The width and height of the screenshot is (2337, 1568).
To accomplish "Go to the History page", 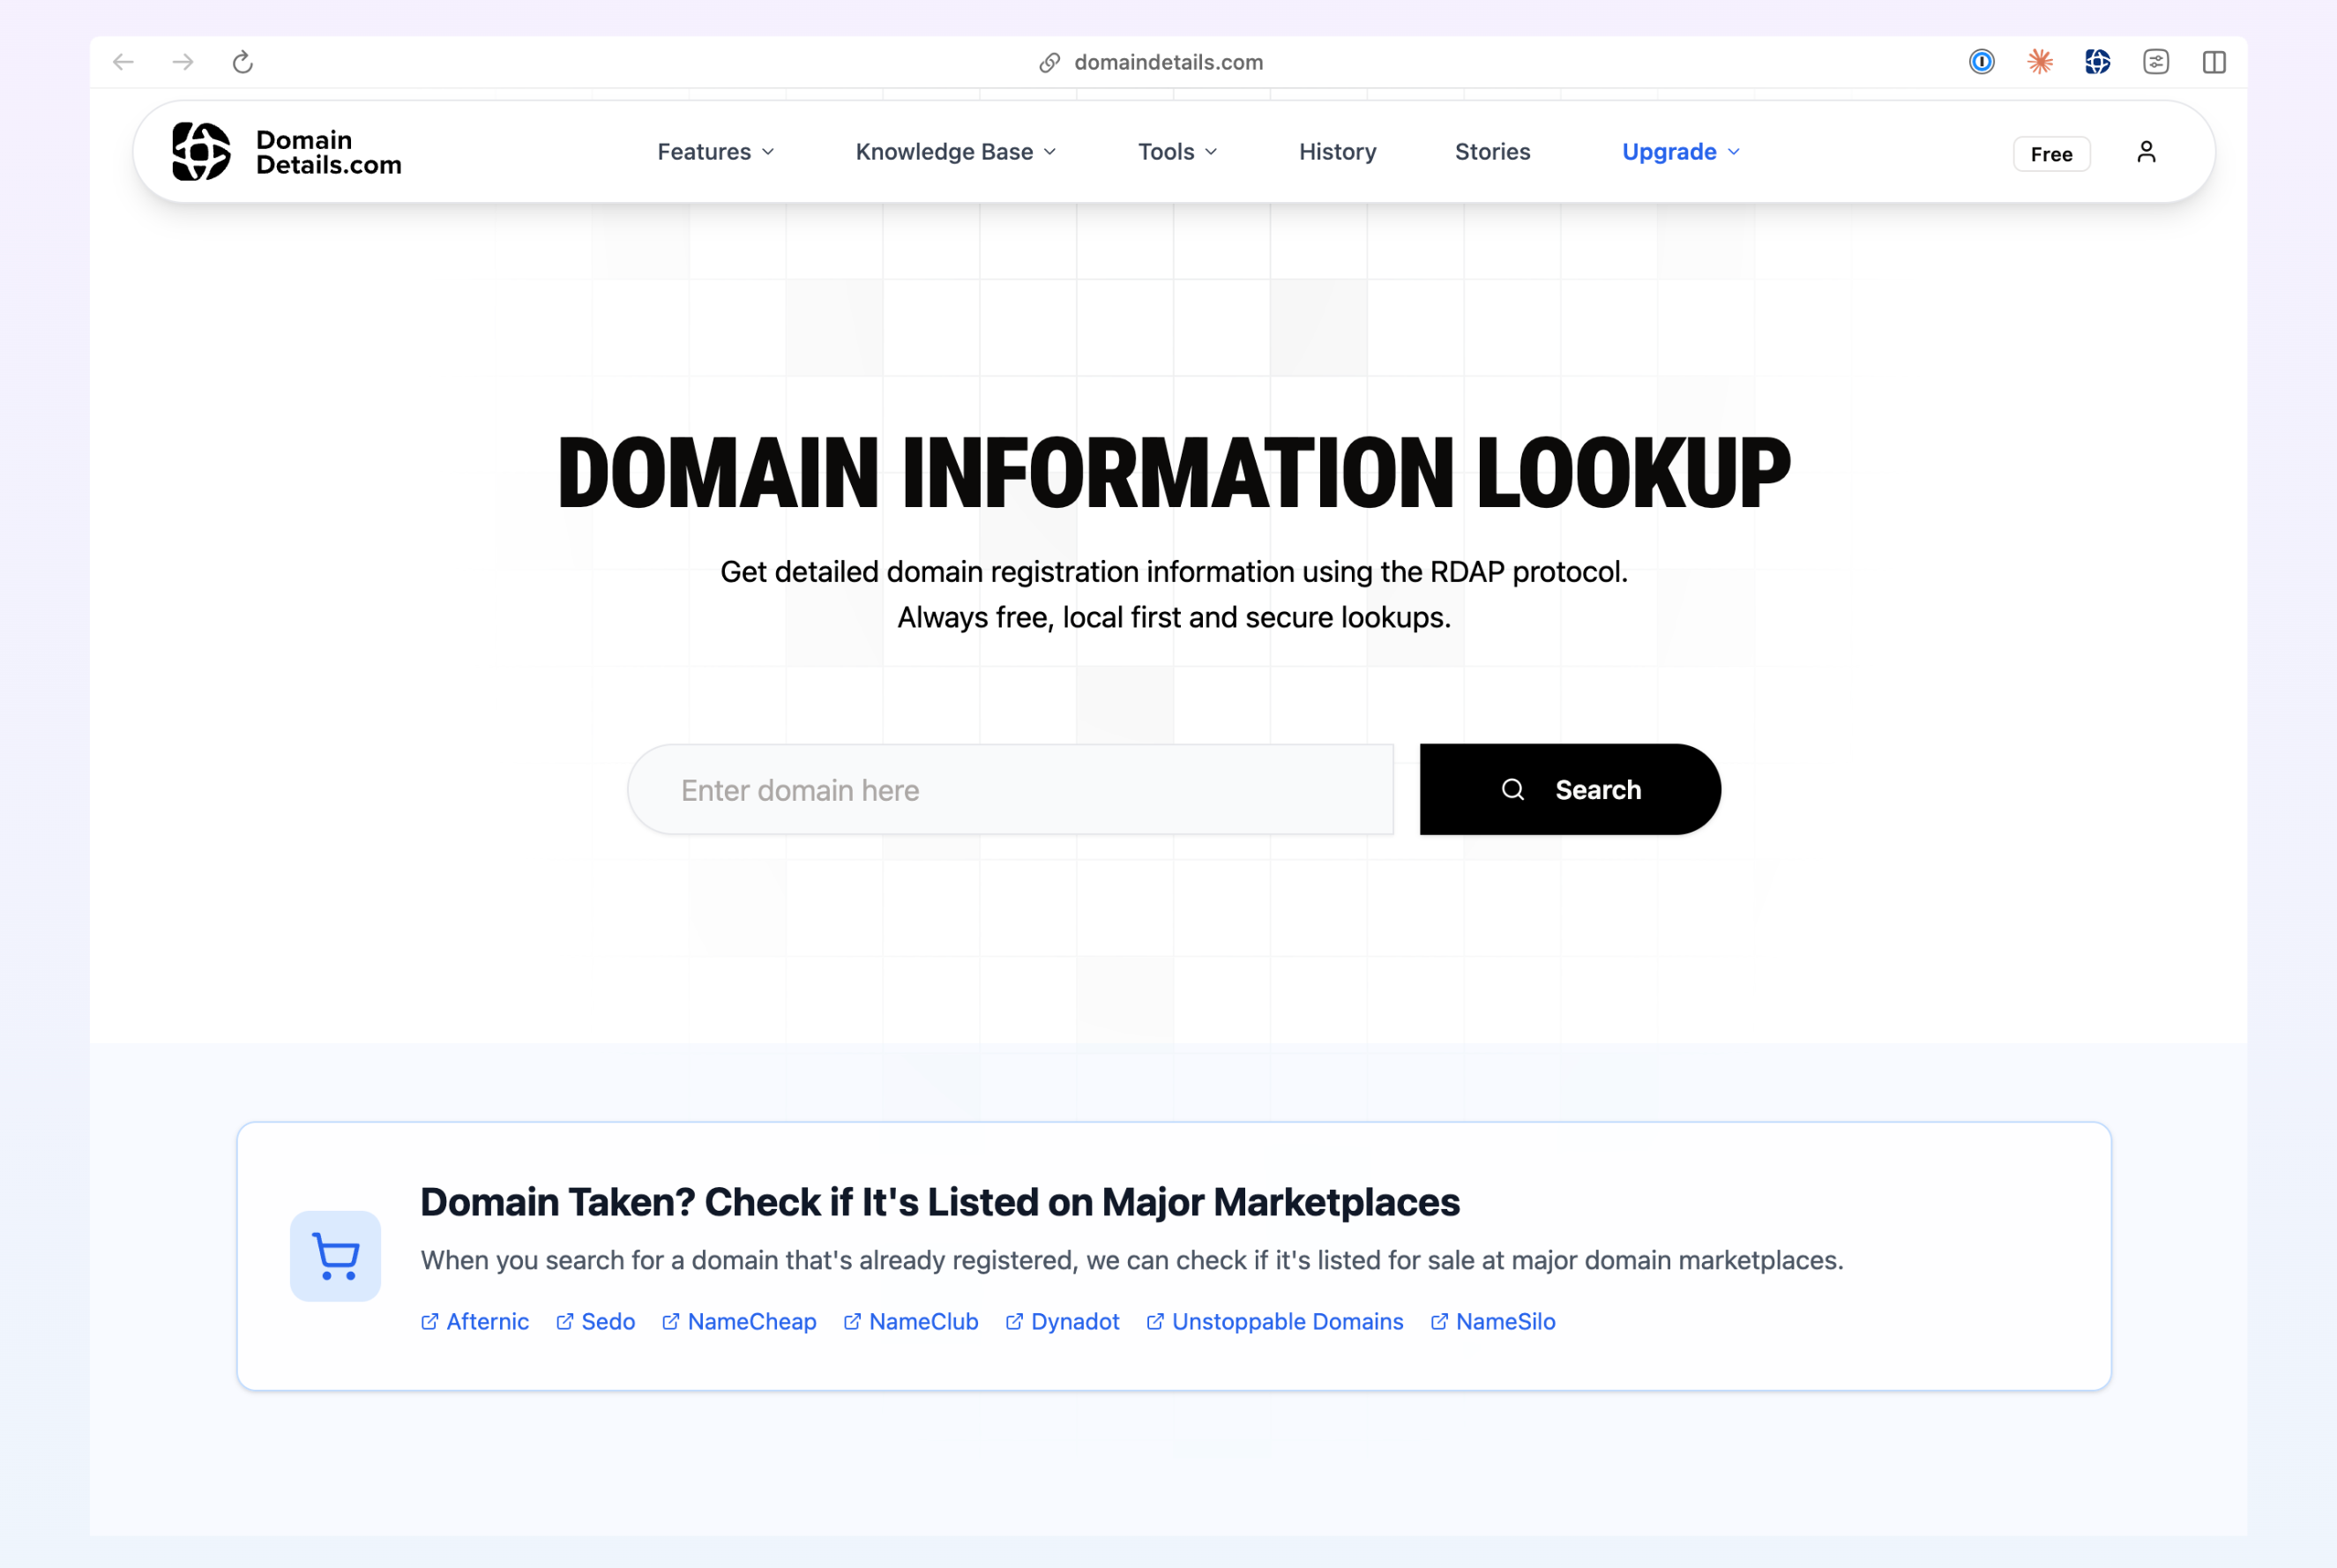I will pos(1337,151).
